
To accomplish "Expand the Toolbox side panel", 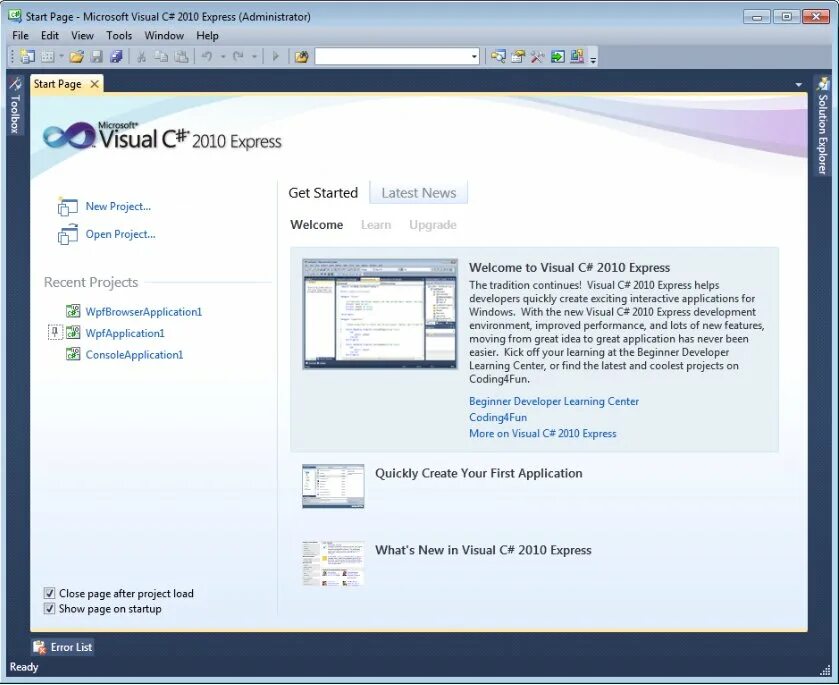I will point(15,106).
